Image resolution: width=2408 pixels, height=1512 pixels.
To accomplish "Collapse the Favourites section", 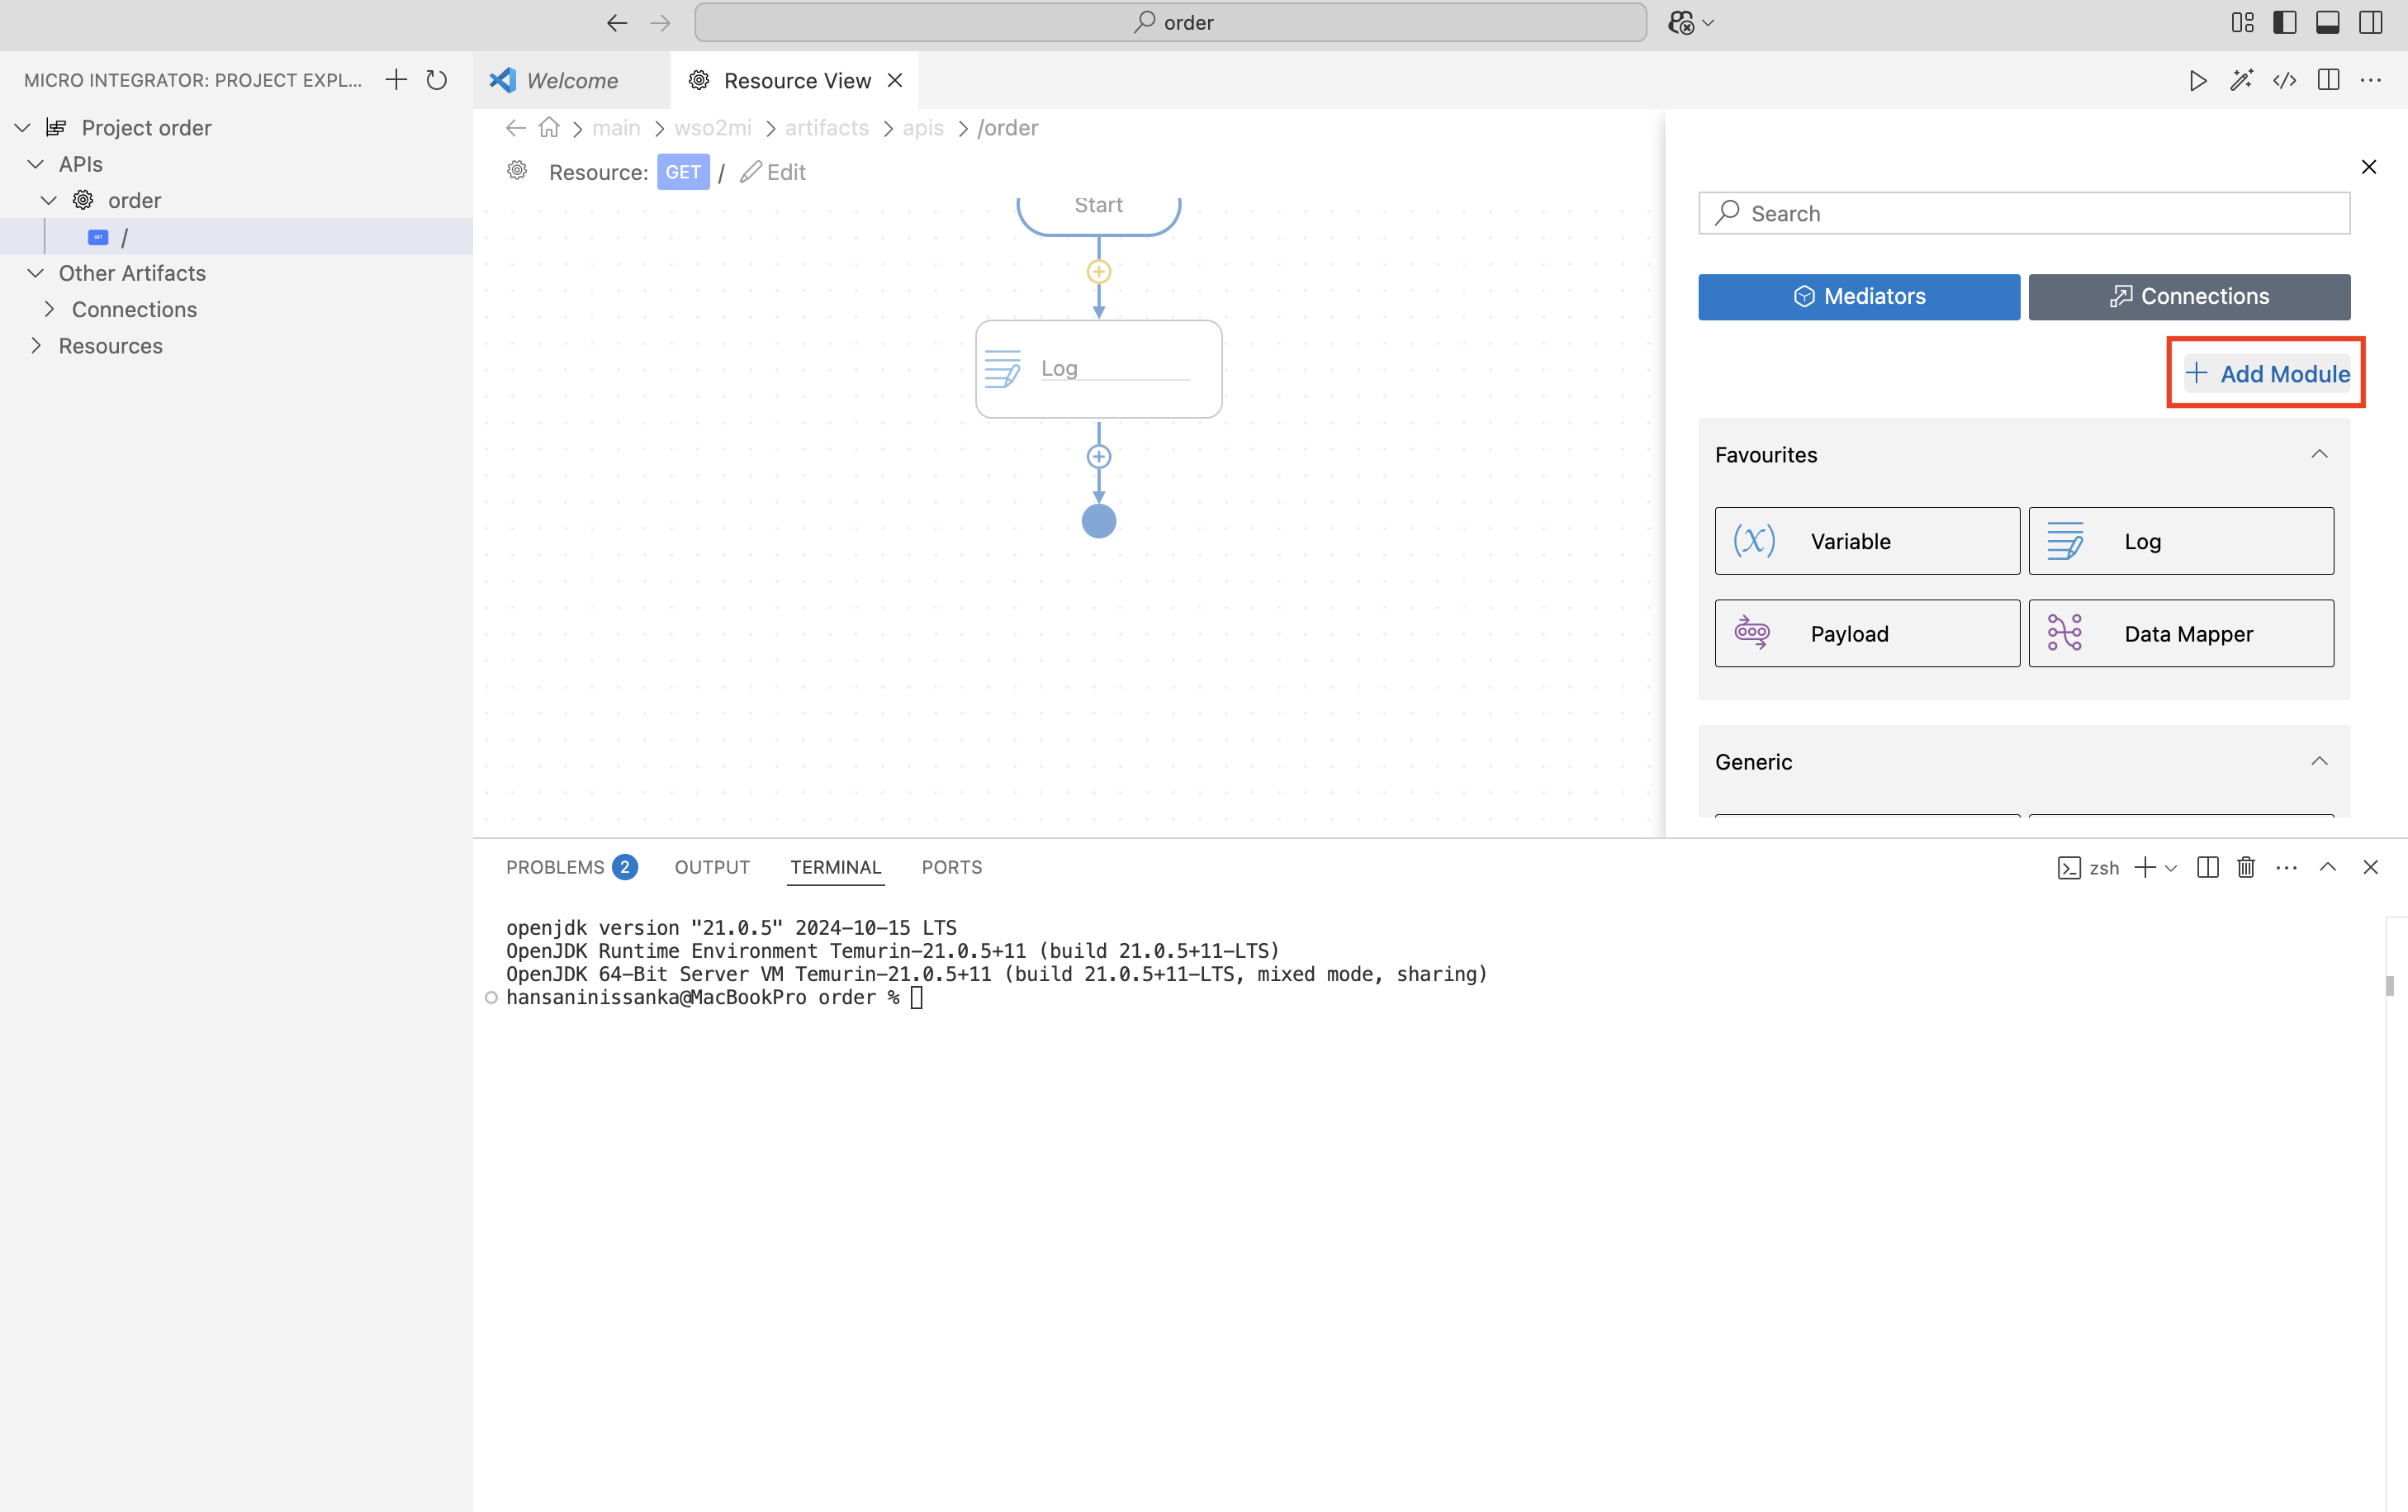I will [2319, 455].
